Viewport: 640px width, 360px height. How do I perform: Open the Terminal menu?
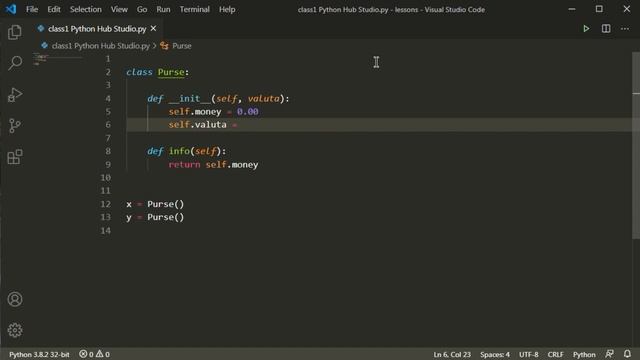click(195, 9)
